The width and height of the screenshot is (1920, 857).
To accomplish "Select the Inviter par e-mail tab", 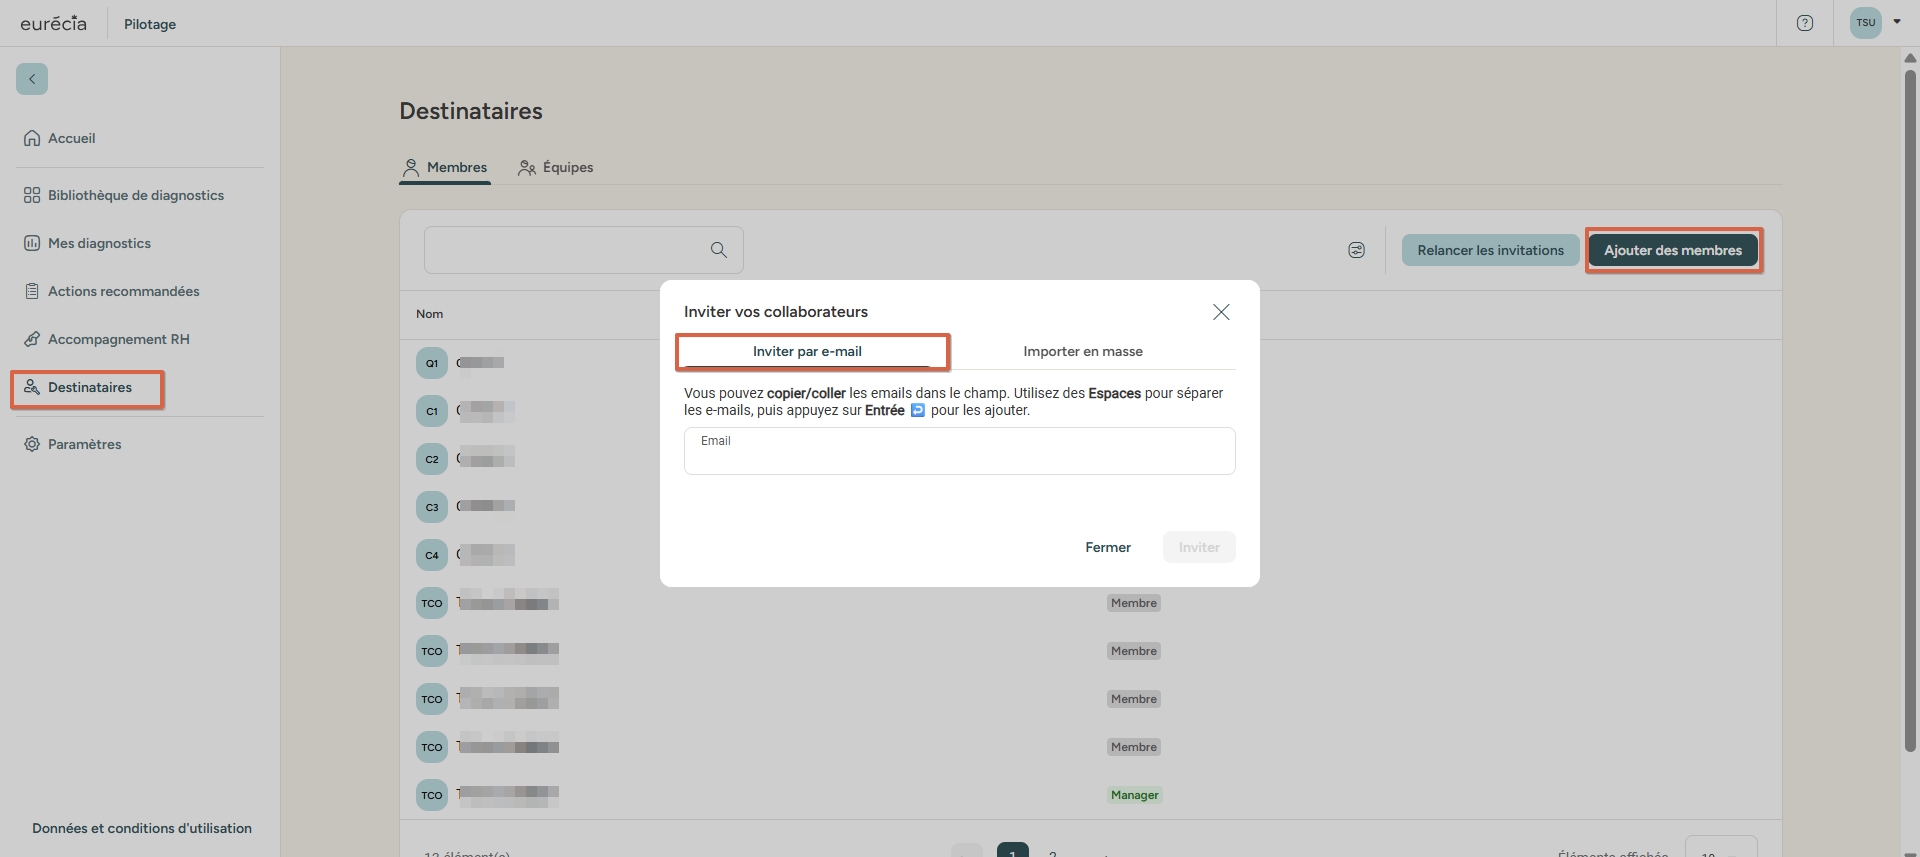I will click(807, 351).
